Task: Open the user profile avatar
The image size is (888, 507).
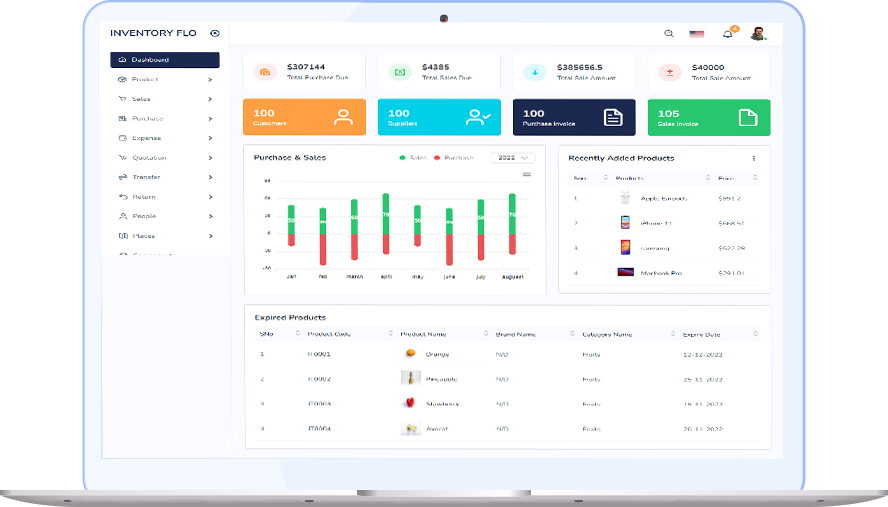Action: pos(758,33)
